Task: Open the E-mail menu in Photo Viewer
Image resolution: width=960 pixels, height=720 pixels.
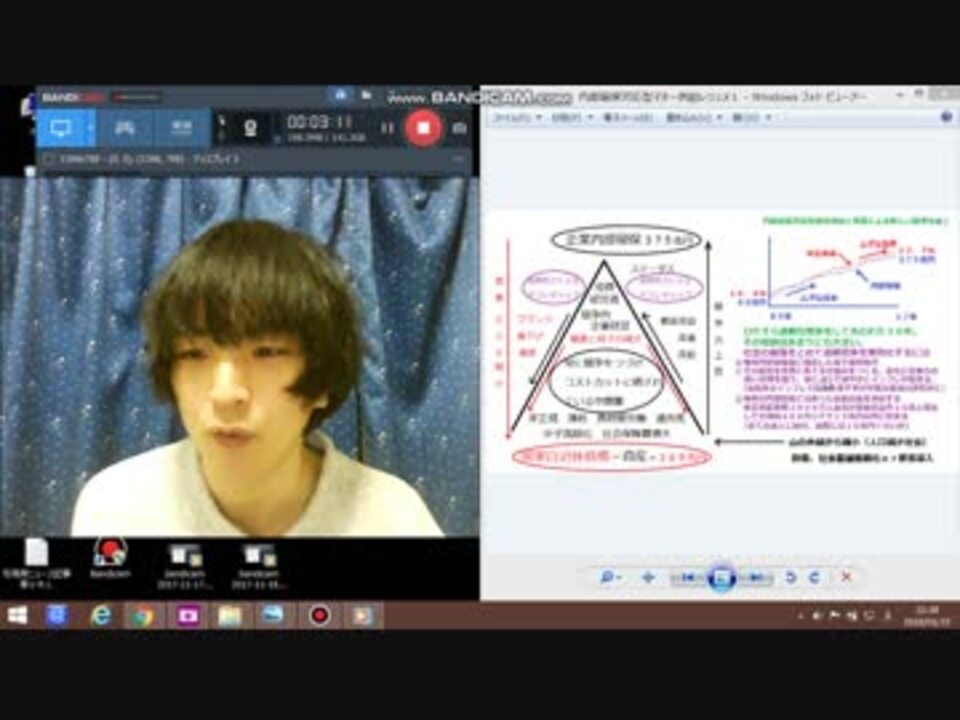Action: 628,117
